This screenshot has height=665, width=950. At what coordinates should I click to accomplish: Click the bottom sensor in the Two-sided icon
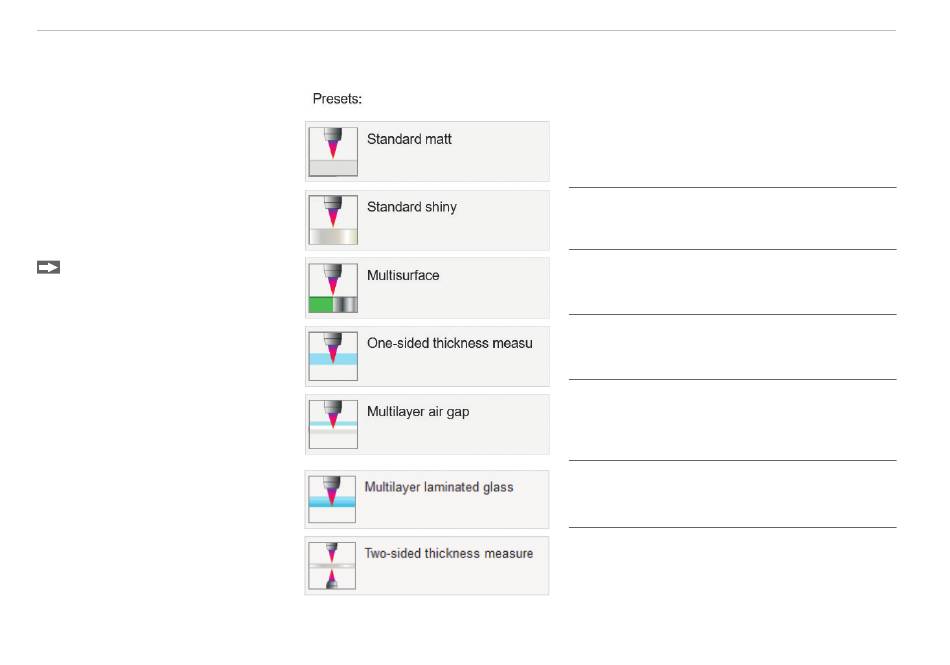(331, 580)
